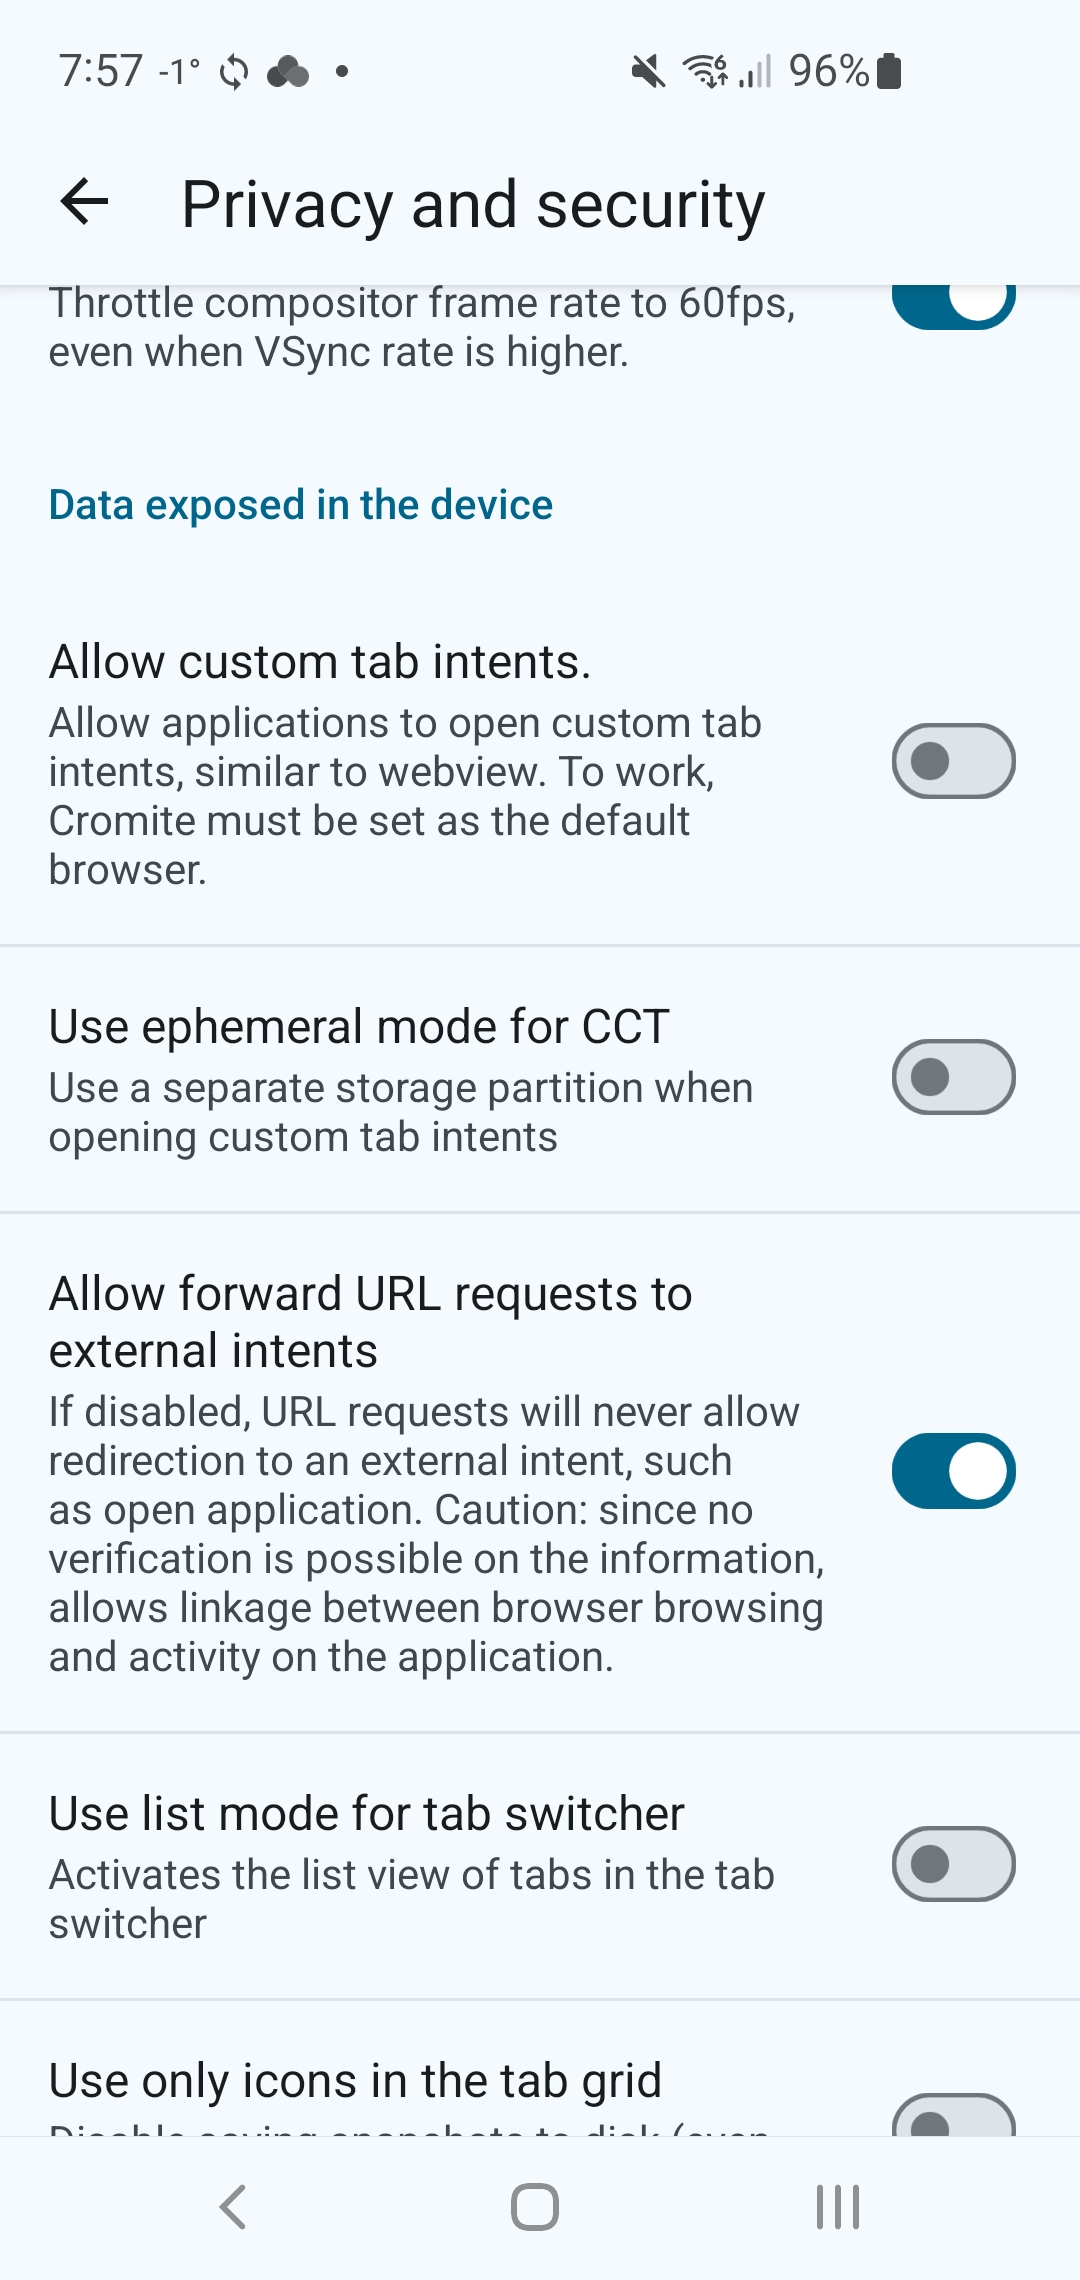The width and height of the screenshot is (1080, 2280).
Task: Select the Use list mode for tab switcher label
Action: click(367, 1814)
